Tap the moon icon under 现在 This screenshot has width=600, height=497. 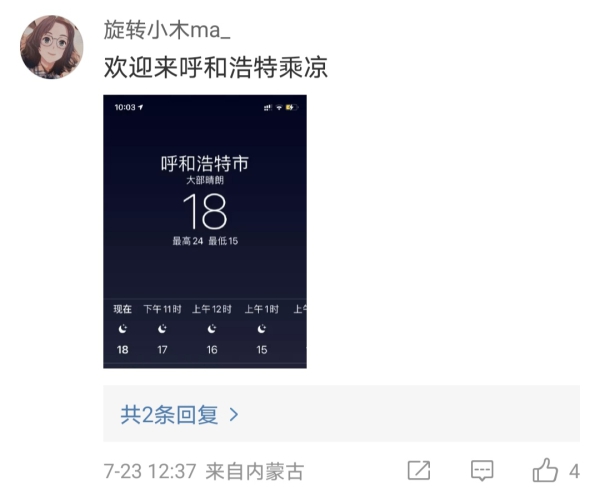point(122,329)
